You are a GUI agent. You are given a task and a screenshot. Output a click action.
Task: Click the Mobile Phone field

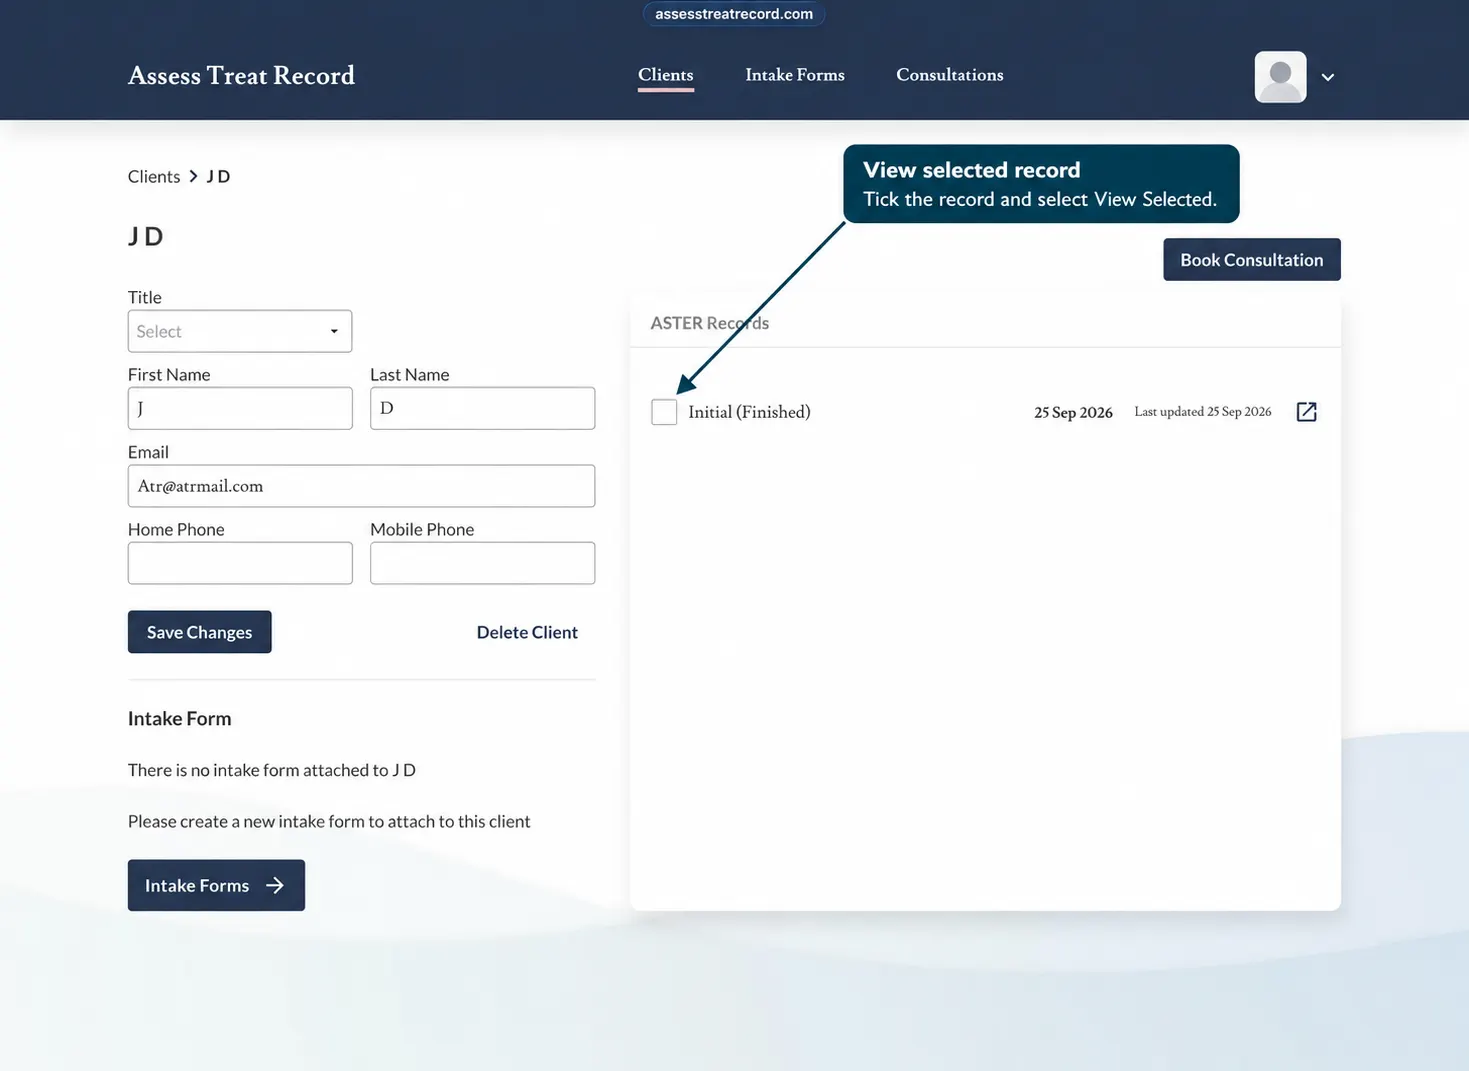pos(482,563)
